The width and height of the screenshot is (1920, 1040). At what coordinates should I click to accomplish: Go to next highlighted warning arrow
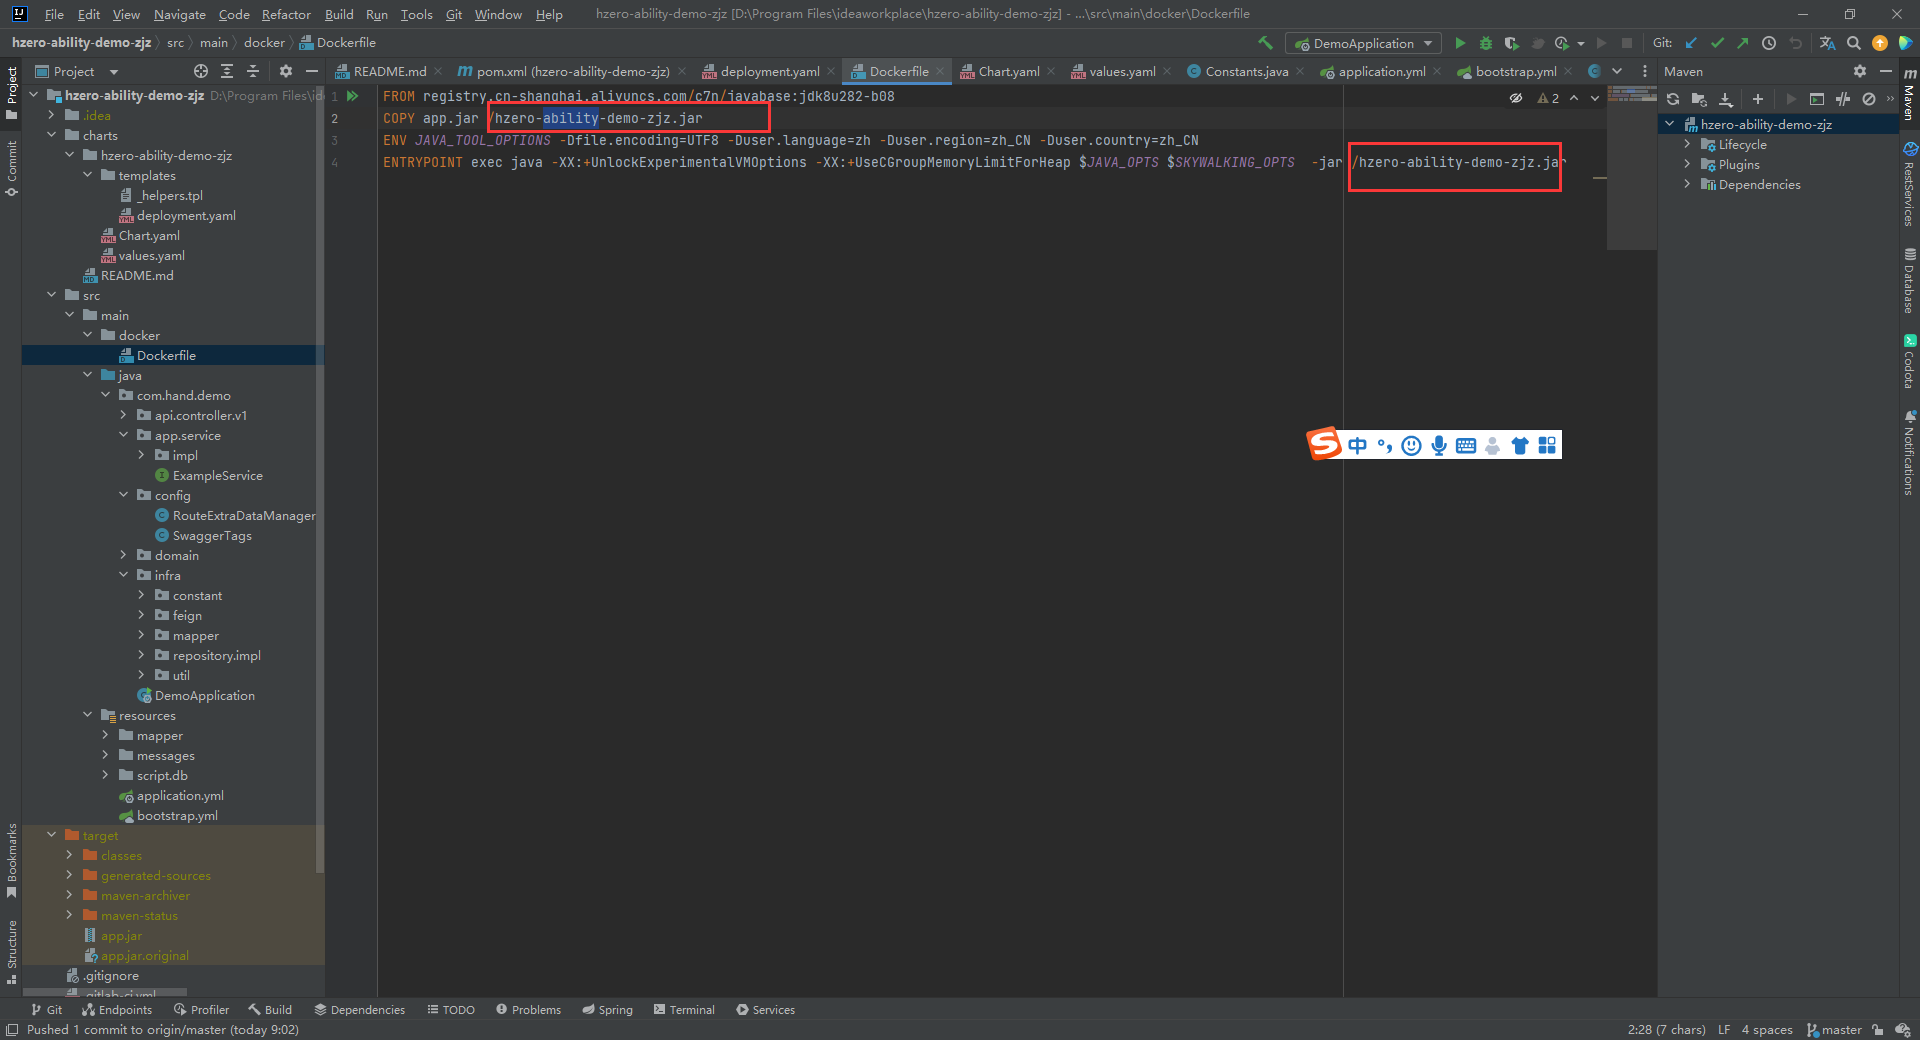coord(1595,98)
